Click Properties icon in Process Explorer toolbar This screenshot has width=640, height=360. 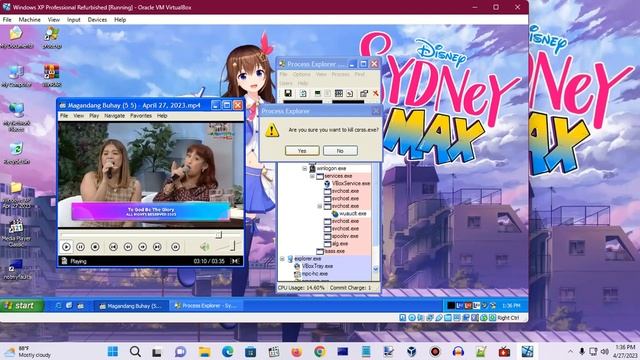click(x=364, y=93)
